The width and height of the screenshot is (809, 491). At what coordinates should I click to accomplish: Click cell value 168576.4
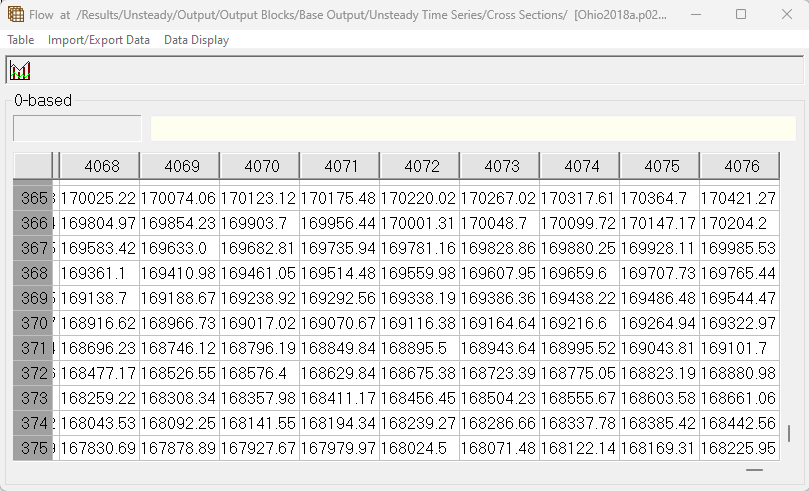(x=258, y=373)
